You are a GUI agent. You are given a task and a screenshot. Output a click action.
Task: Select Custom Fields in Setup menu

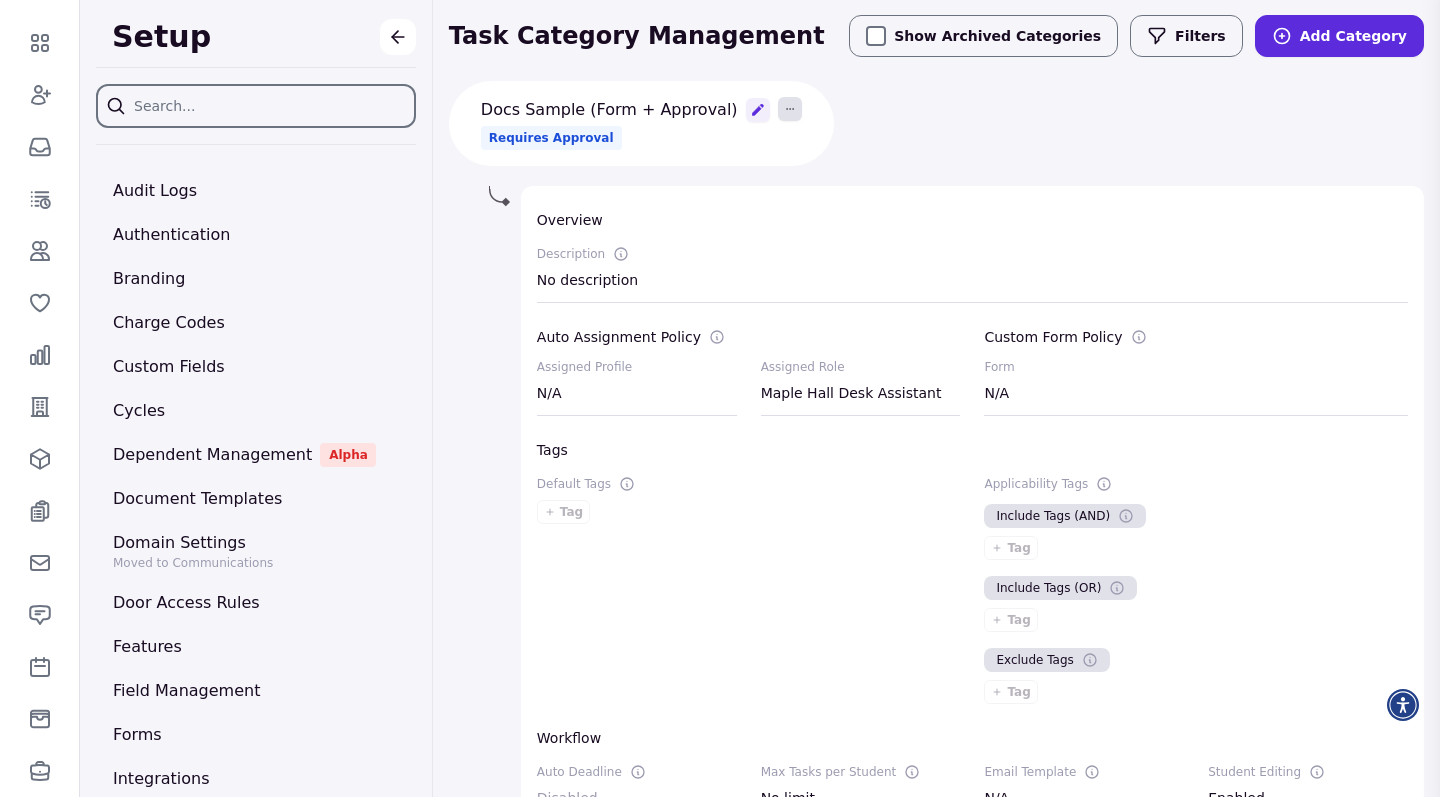click(x=169, y=366)
